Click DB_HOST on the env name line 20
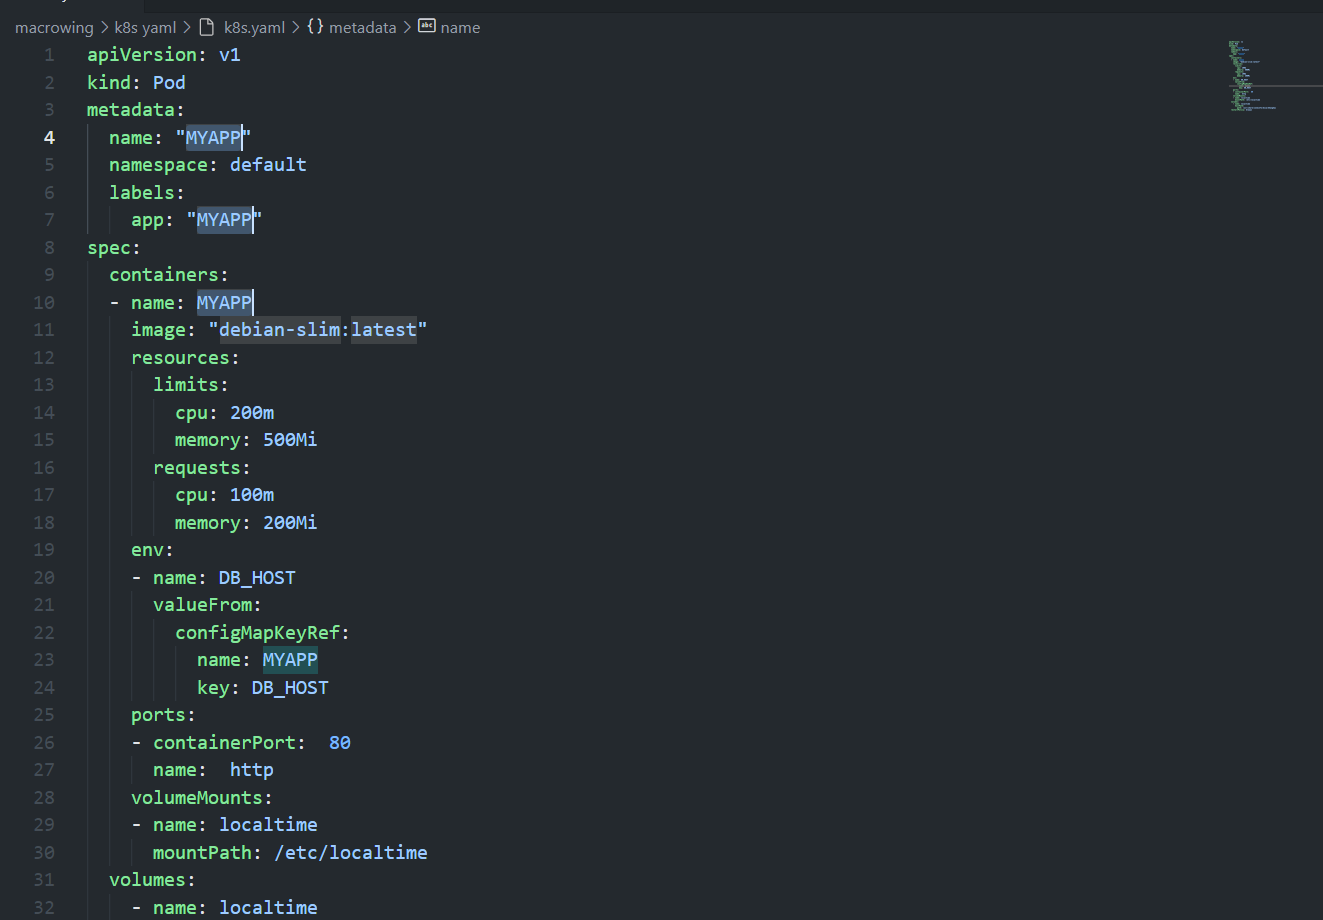This screenshot has width=1323, height=920. point(257,577)
